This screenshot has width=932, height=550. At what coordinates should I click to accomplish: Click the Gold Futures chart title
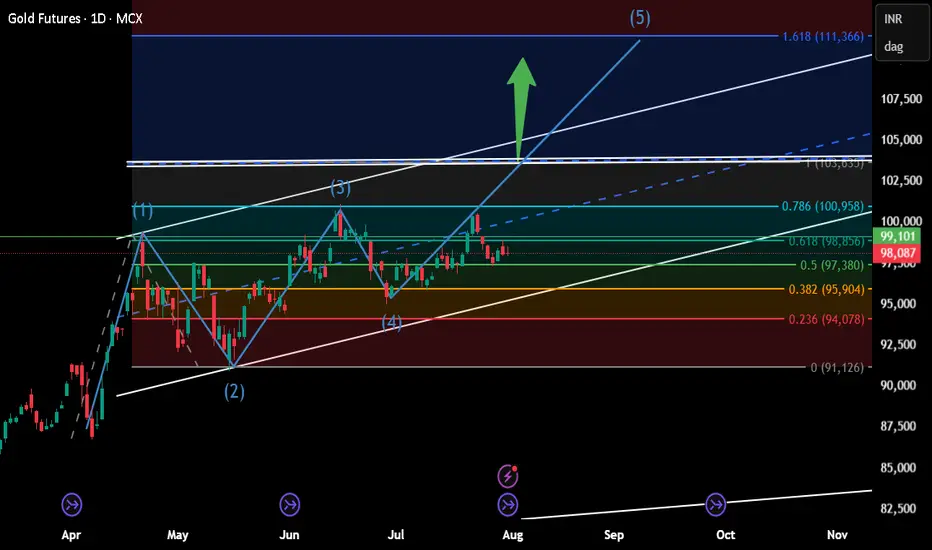click(x=75, y=19)
